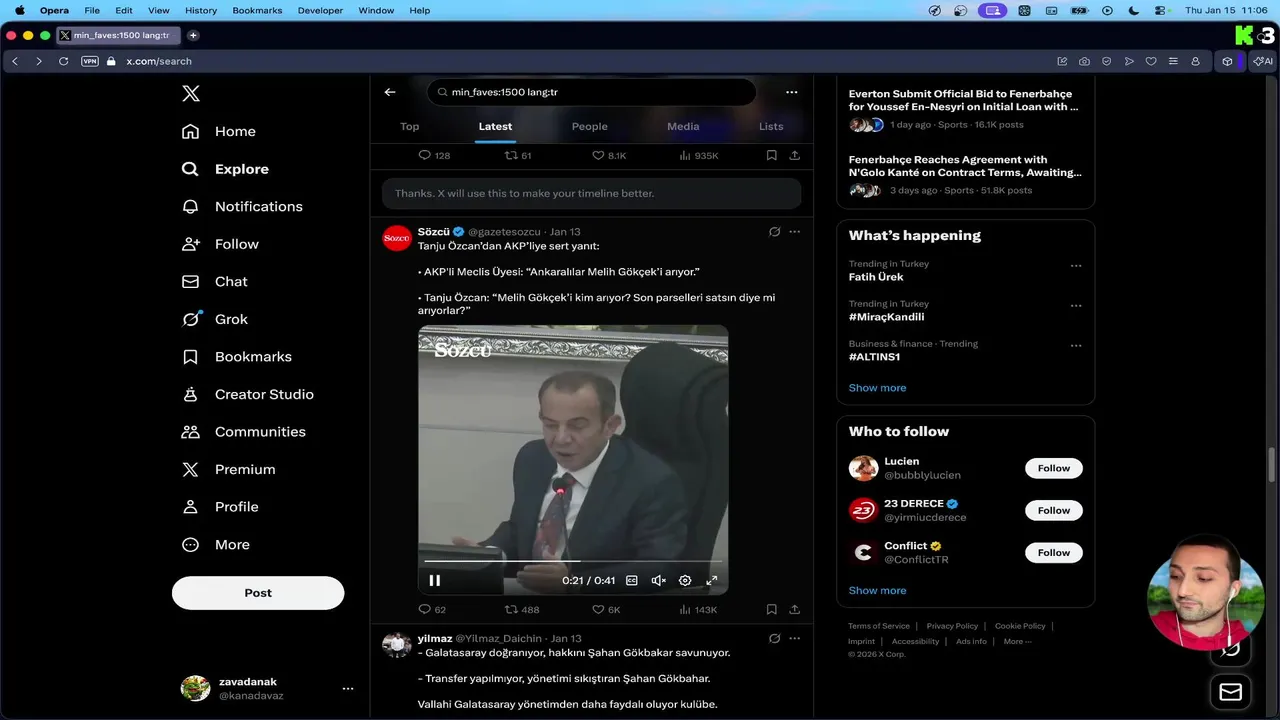The height and width of the screenshot is (720, 1280).
Task: Open the messages envelope drawer button
Action: (1231, 692)
